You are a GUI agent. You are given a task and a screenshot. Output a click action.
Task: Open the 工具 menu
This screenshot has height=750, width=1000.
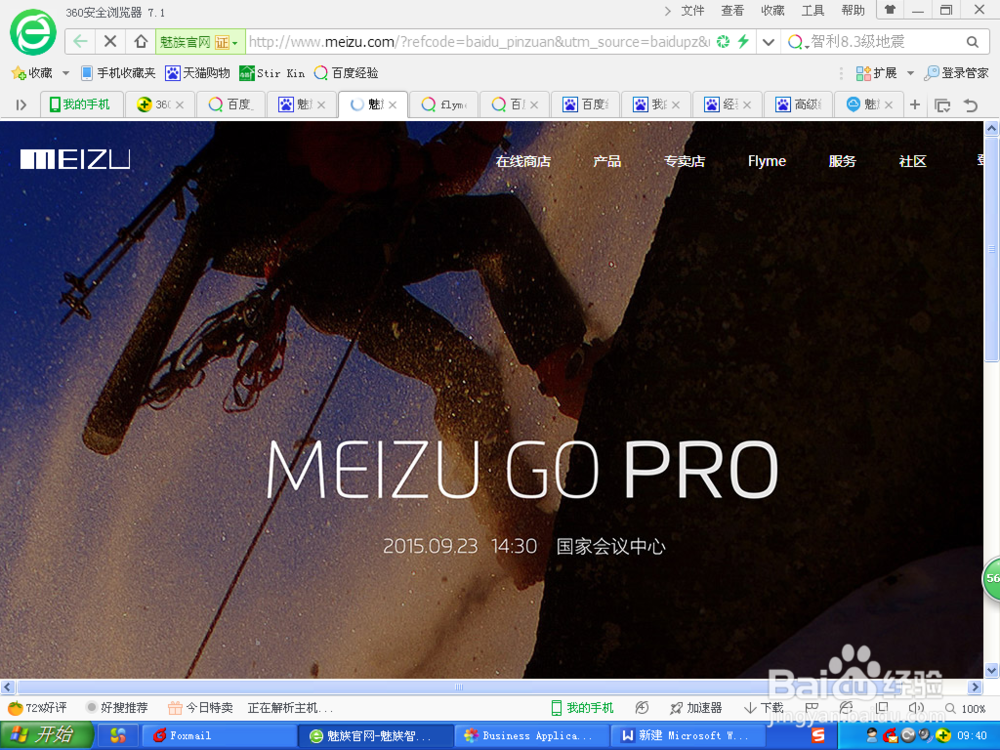[x=812, y=10]
